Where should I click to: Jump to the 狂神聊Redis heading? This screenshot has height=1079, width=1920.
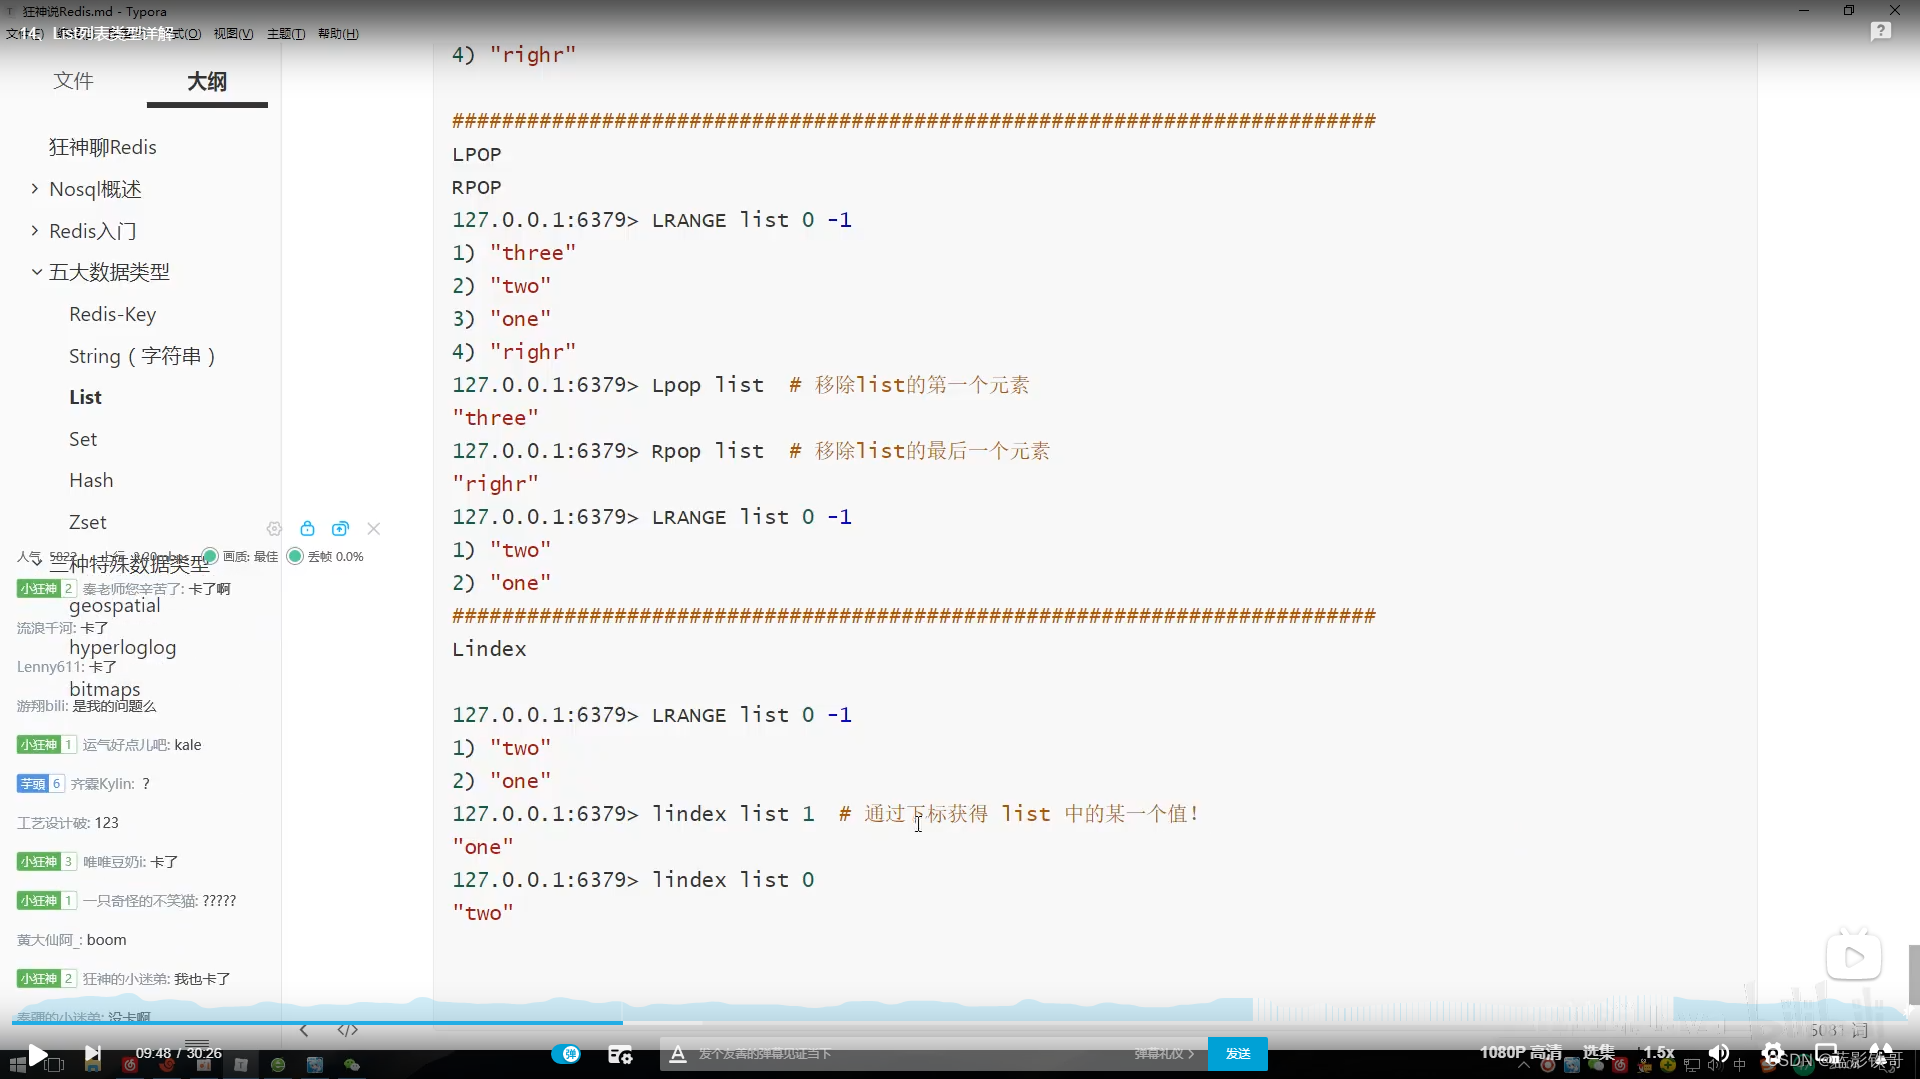(x=103, y=147)
